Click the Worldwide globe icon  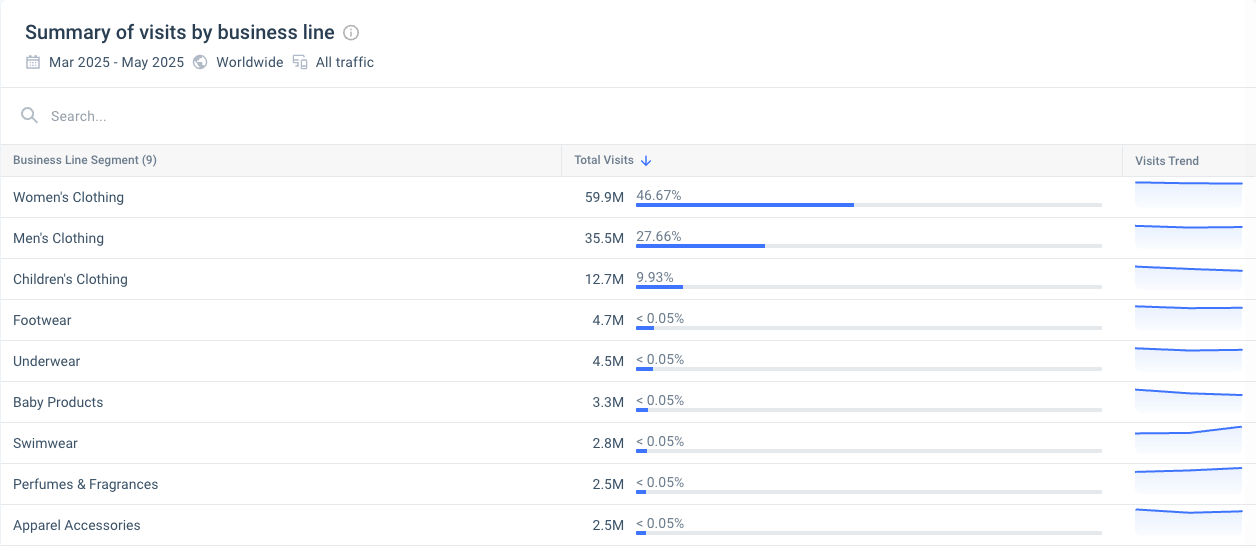point(200,62)
